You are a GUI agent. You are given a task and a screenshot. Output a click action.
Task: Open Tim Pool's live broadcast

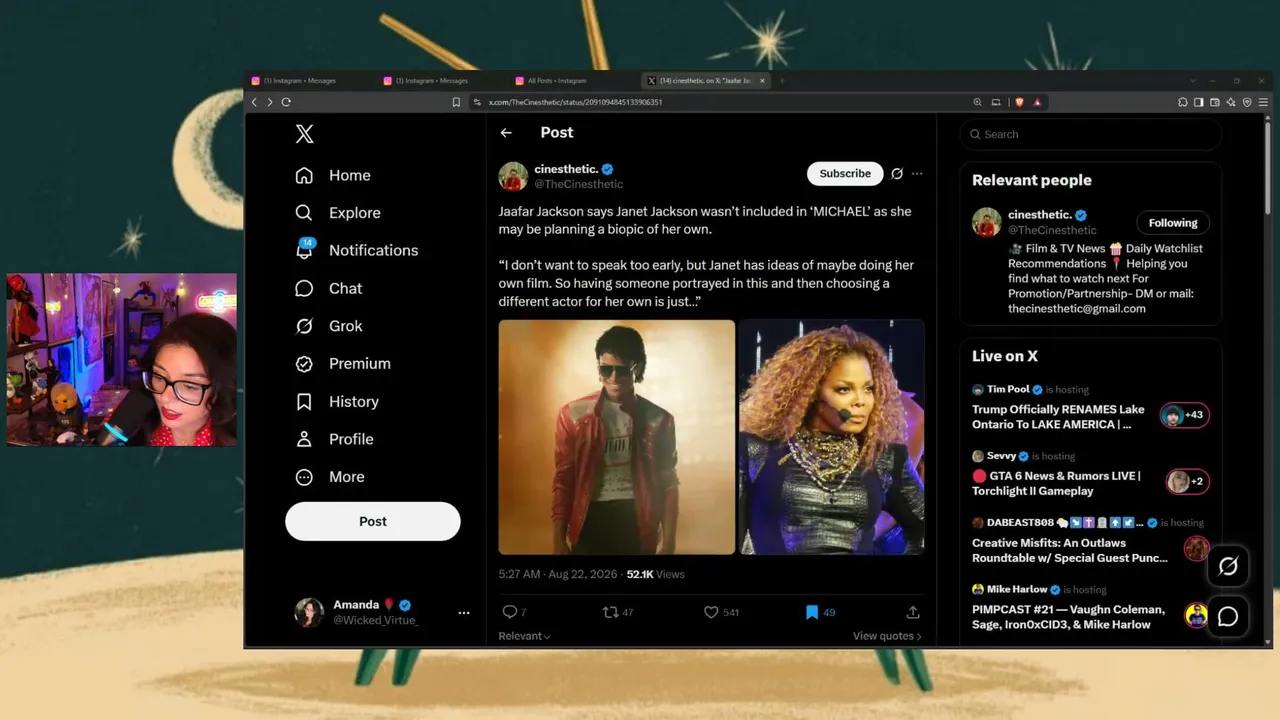(x=1090, y=409)
